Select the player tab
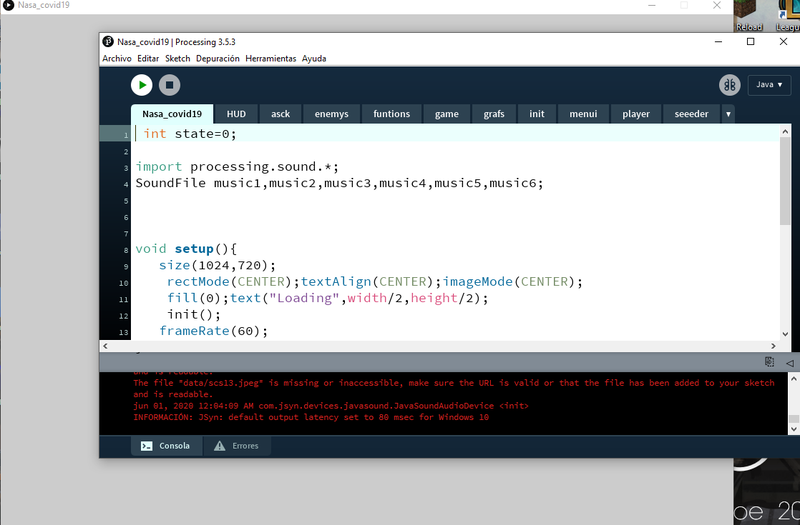 pyautogui.click(x=636, y=114)
